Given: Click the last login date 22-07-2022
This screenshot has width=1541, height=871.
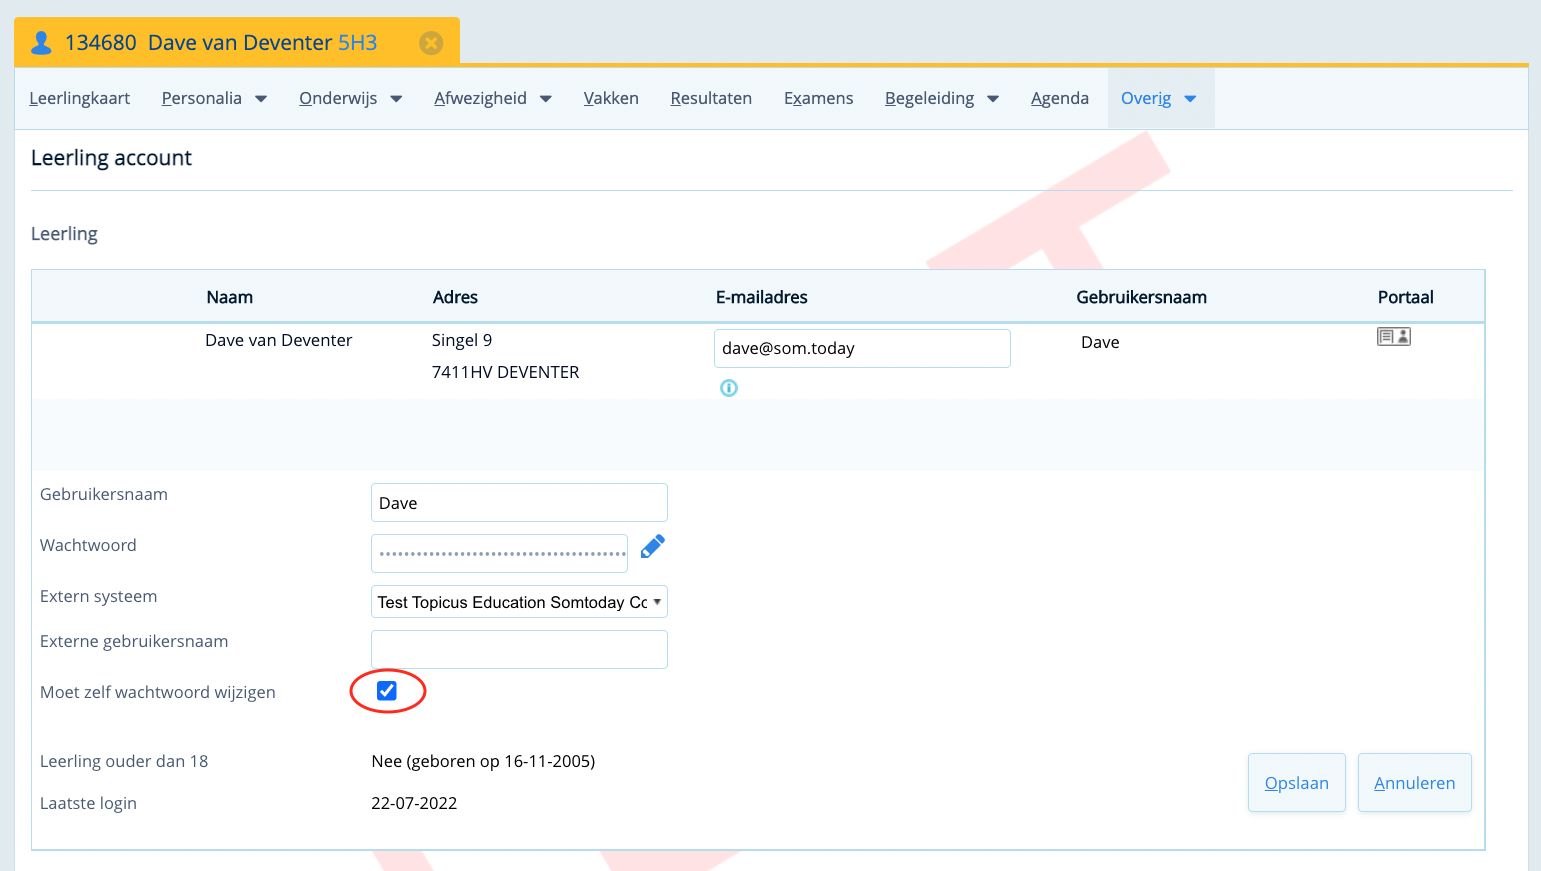Looking at the screenshot, I should [x=414, y=803].
